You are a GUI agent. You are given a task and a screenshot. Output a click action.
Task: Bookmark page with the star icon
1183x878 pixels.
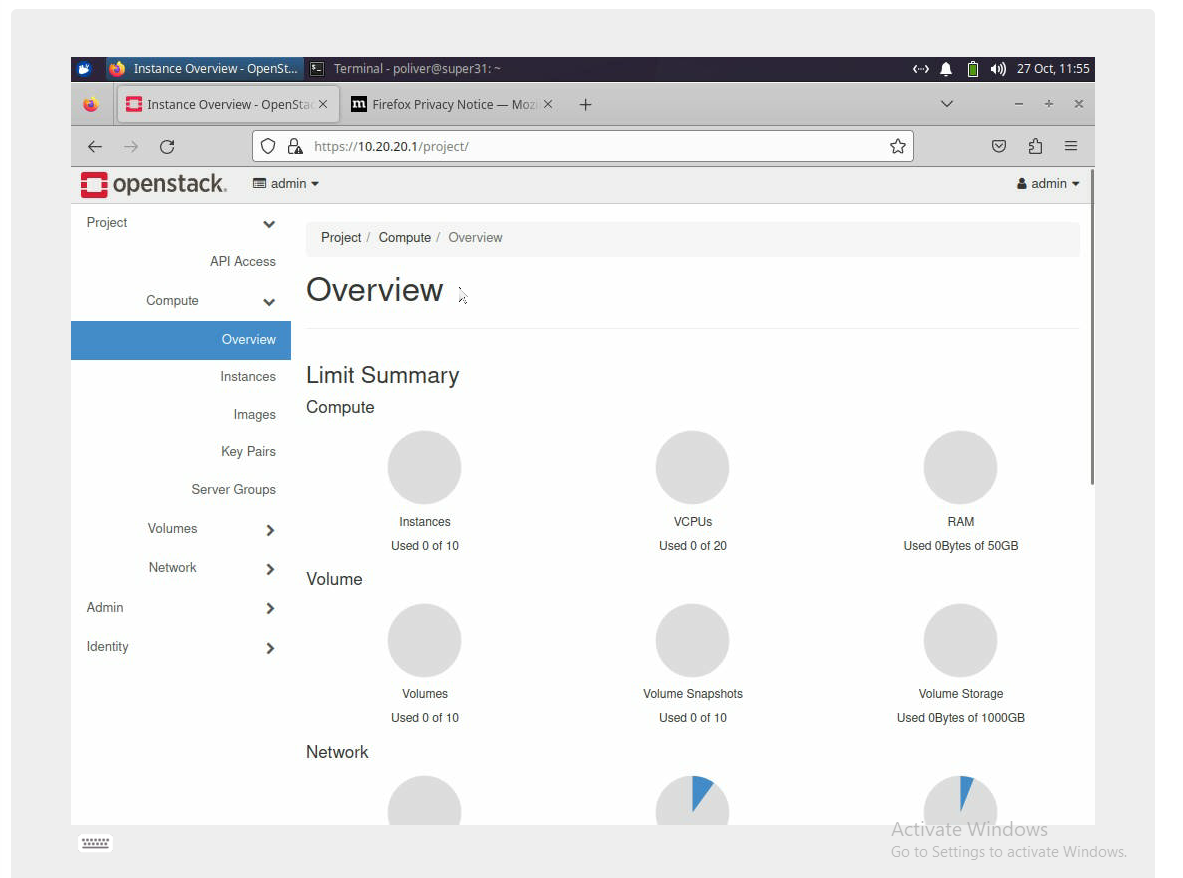[897, 147]
